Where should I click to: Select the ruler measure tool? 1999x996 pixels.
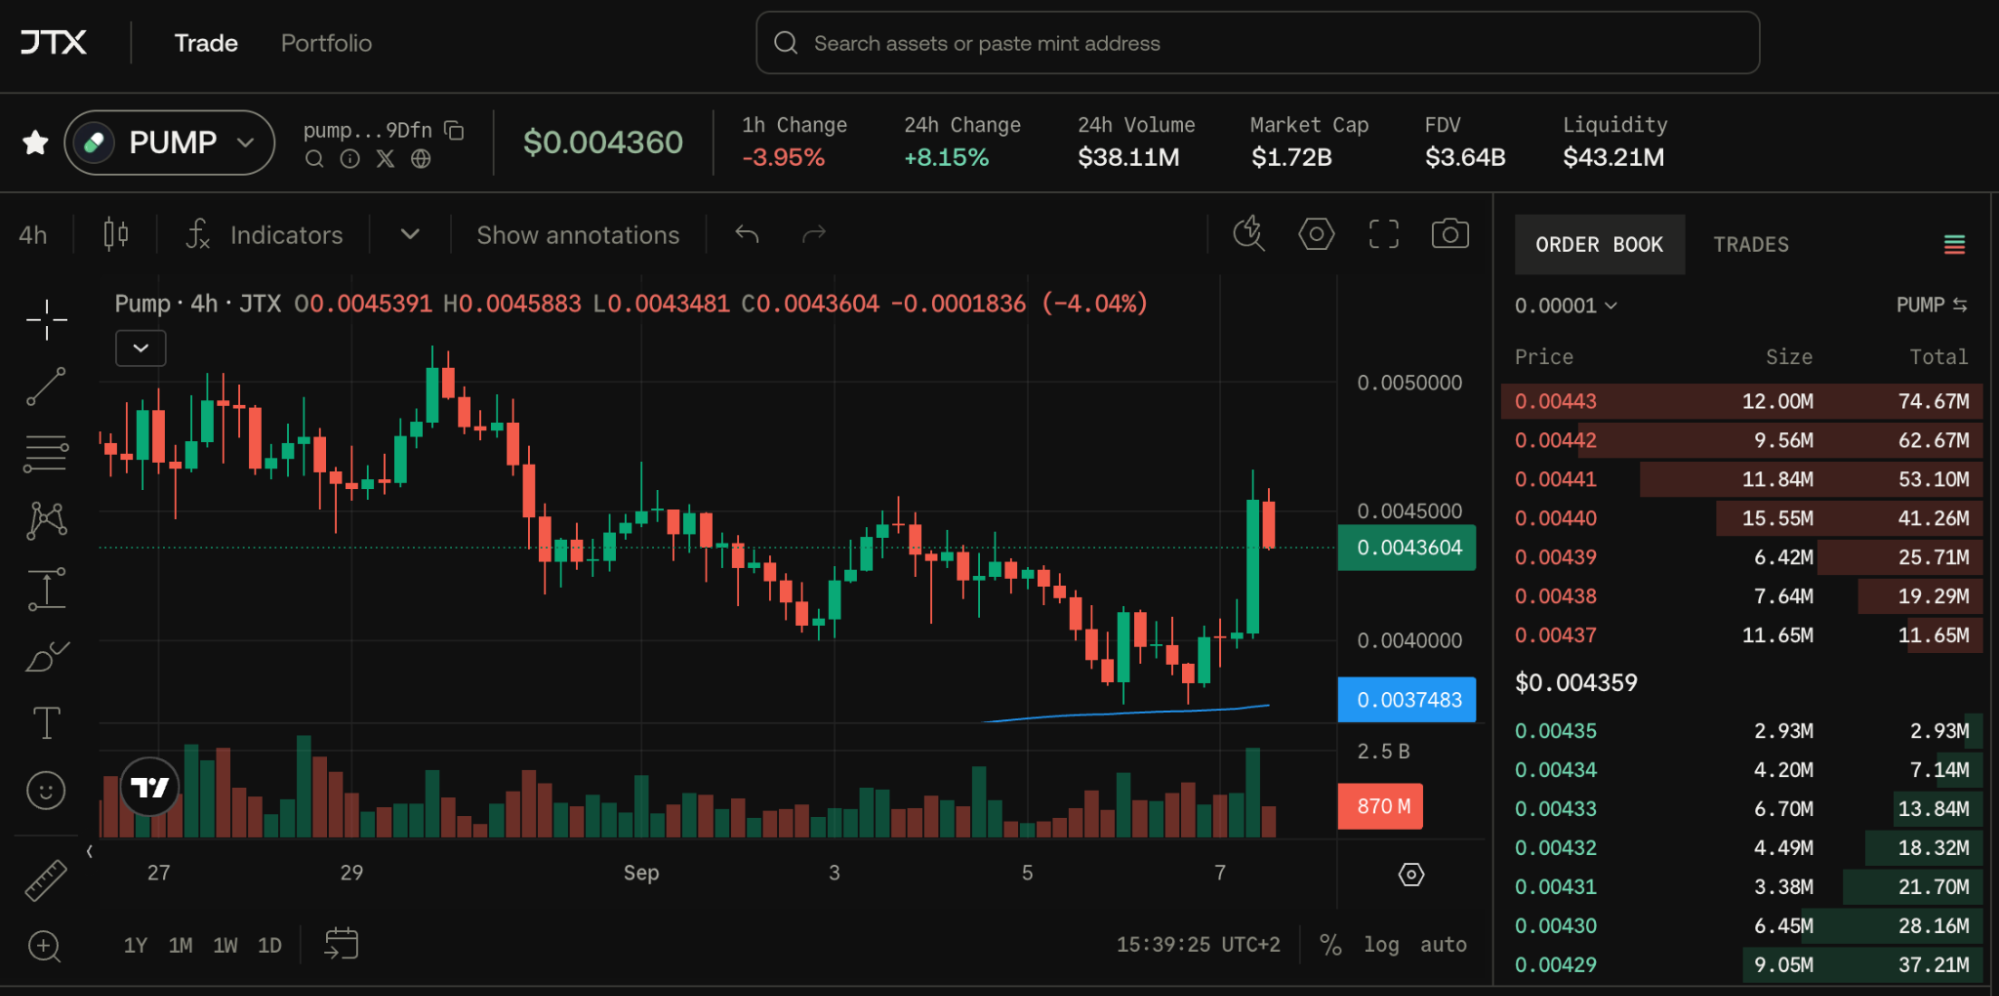tap(46, 880)
